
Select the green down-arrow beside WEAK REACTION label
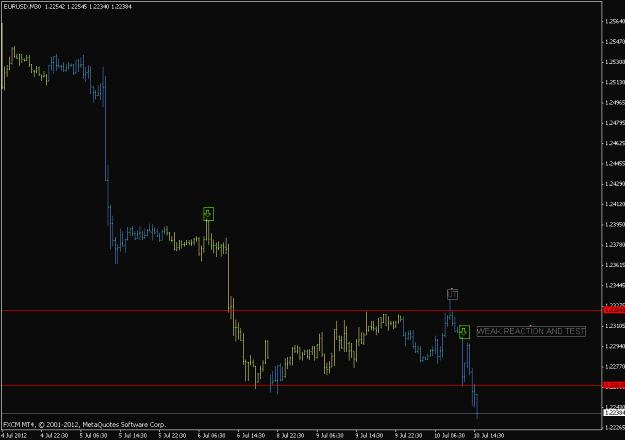click(464, 332)
